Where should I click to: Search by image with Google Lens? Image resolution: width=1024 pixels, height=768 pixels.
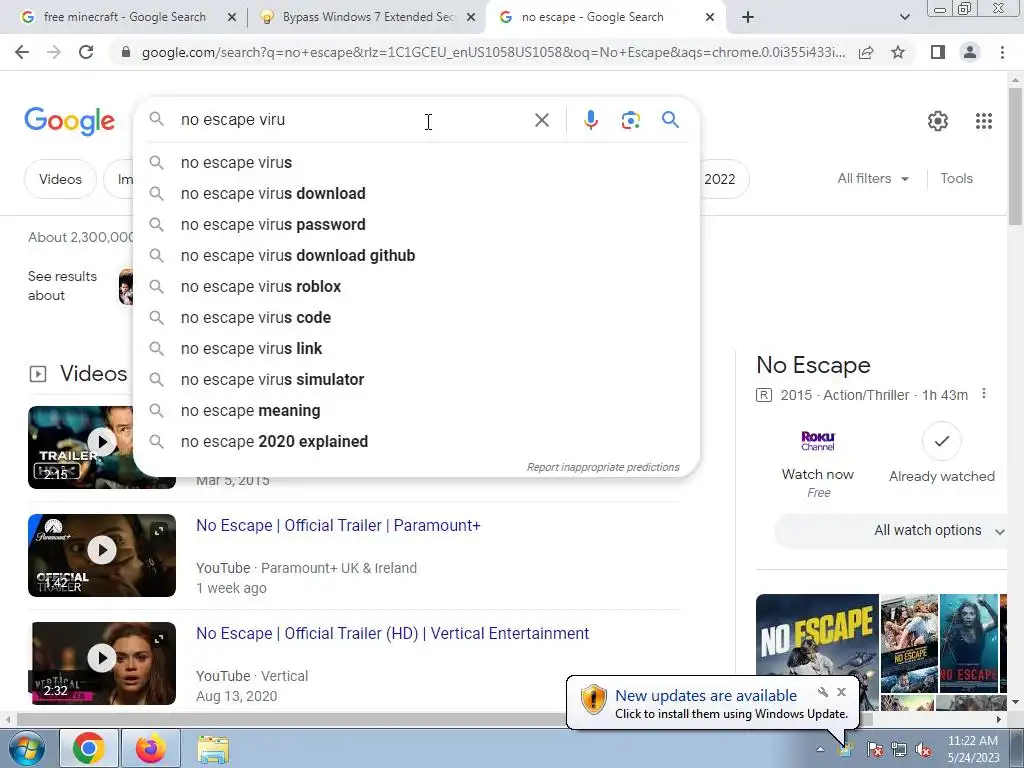click(630, 120)
